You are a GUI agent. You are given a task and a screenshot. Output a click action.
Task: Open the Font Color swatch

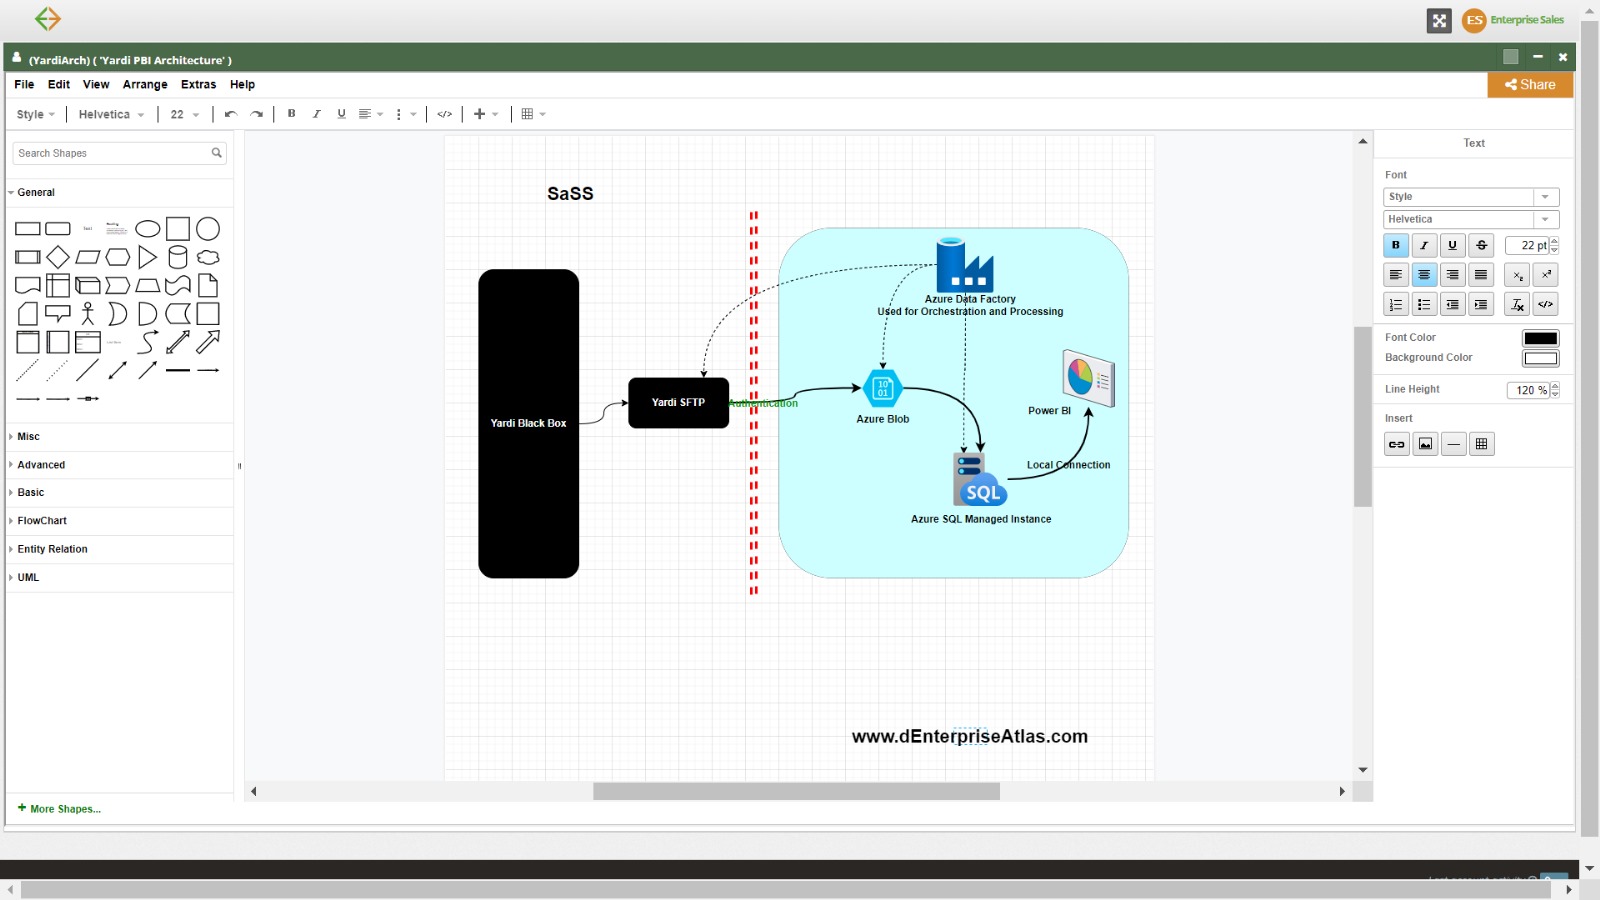[1540, 338]
